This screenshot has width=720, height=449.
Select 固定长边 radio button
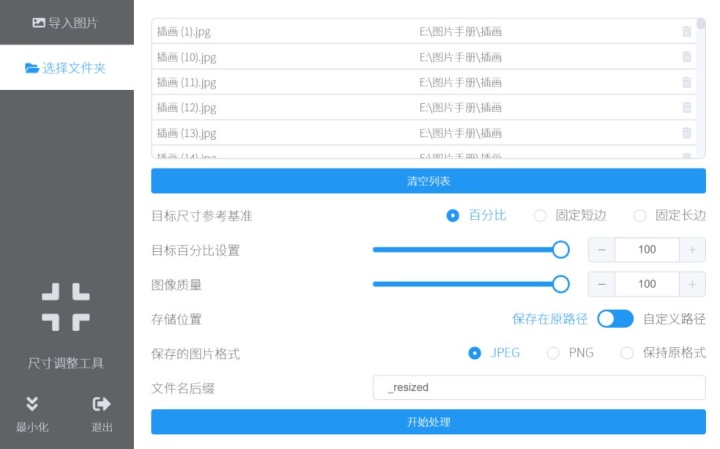click(x=640, y=215)
